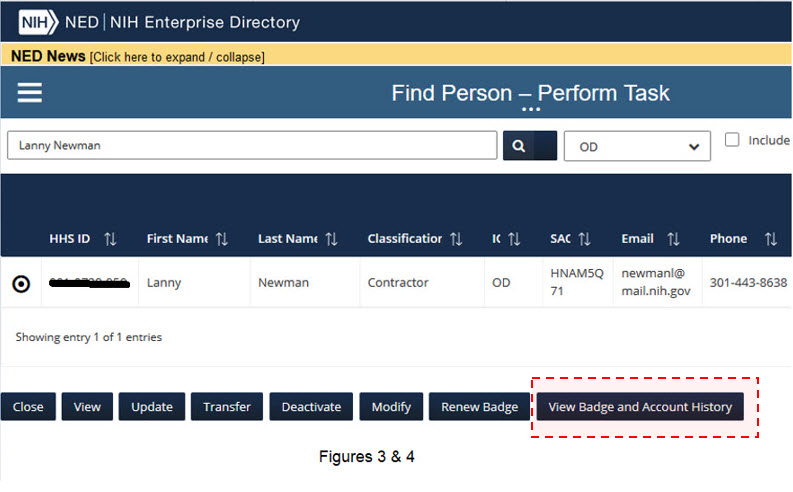Click the name search input field

252,145
